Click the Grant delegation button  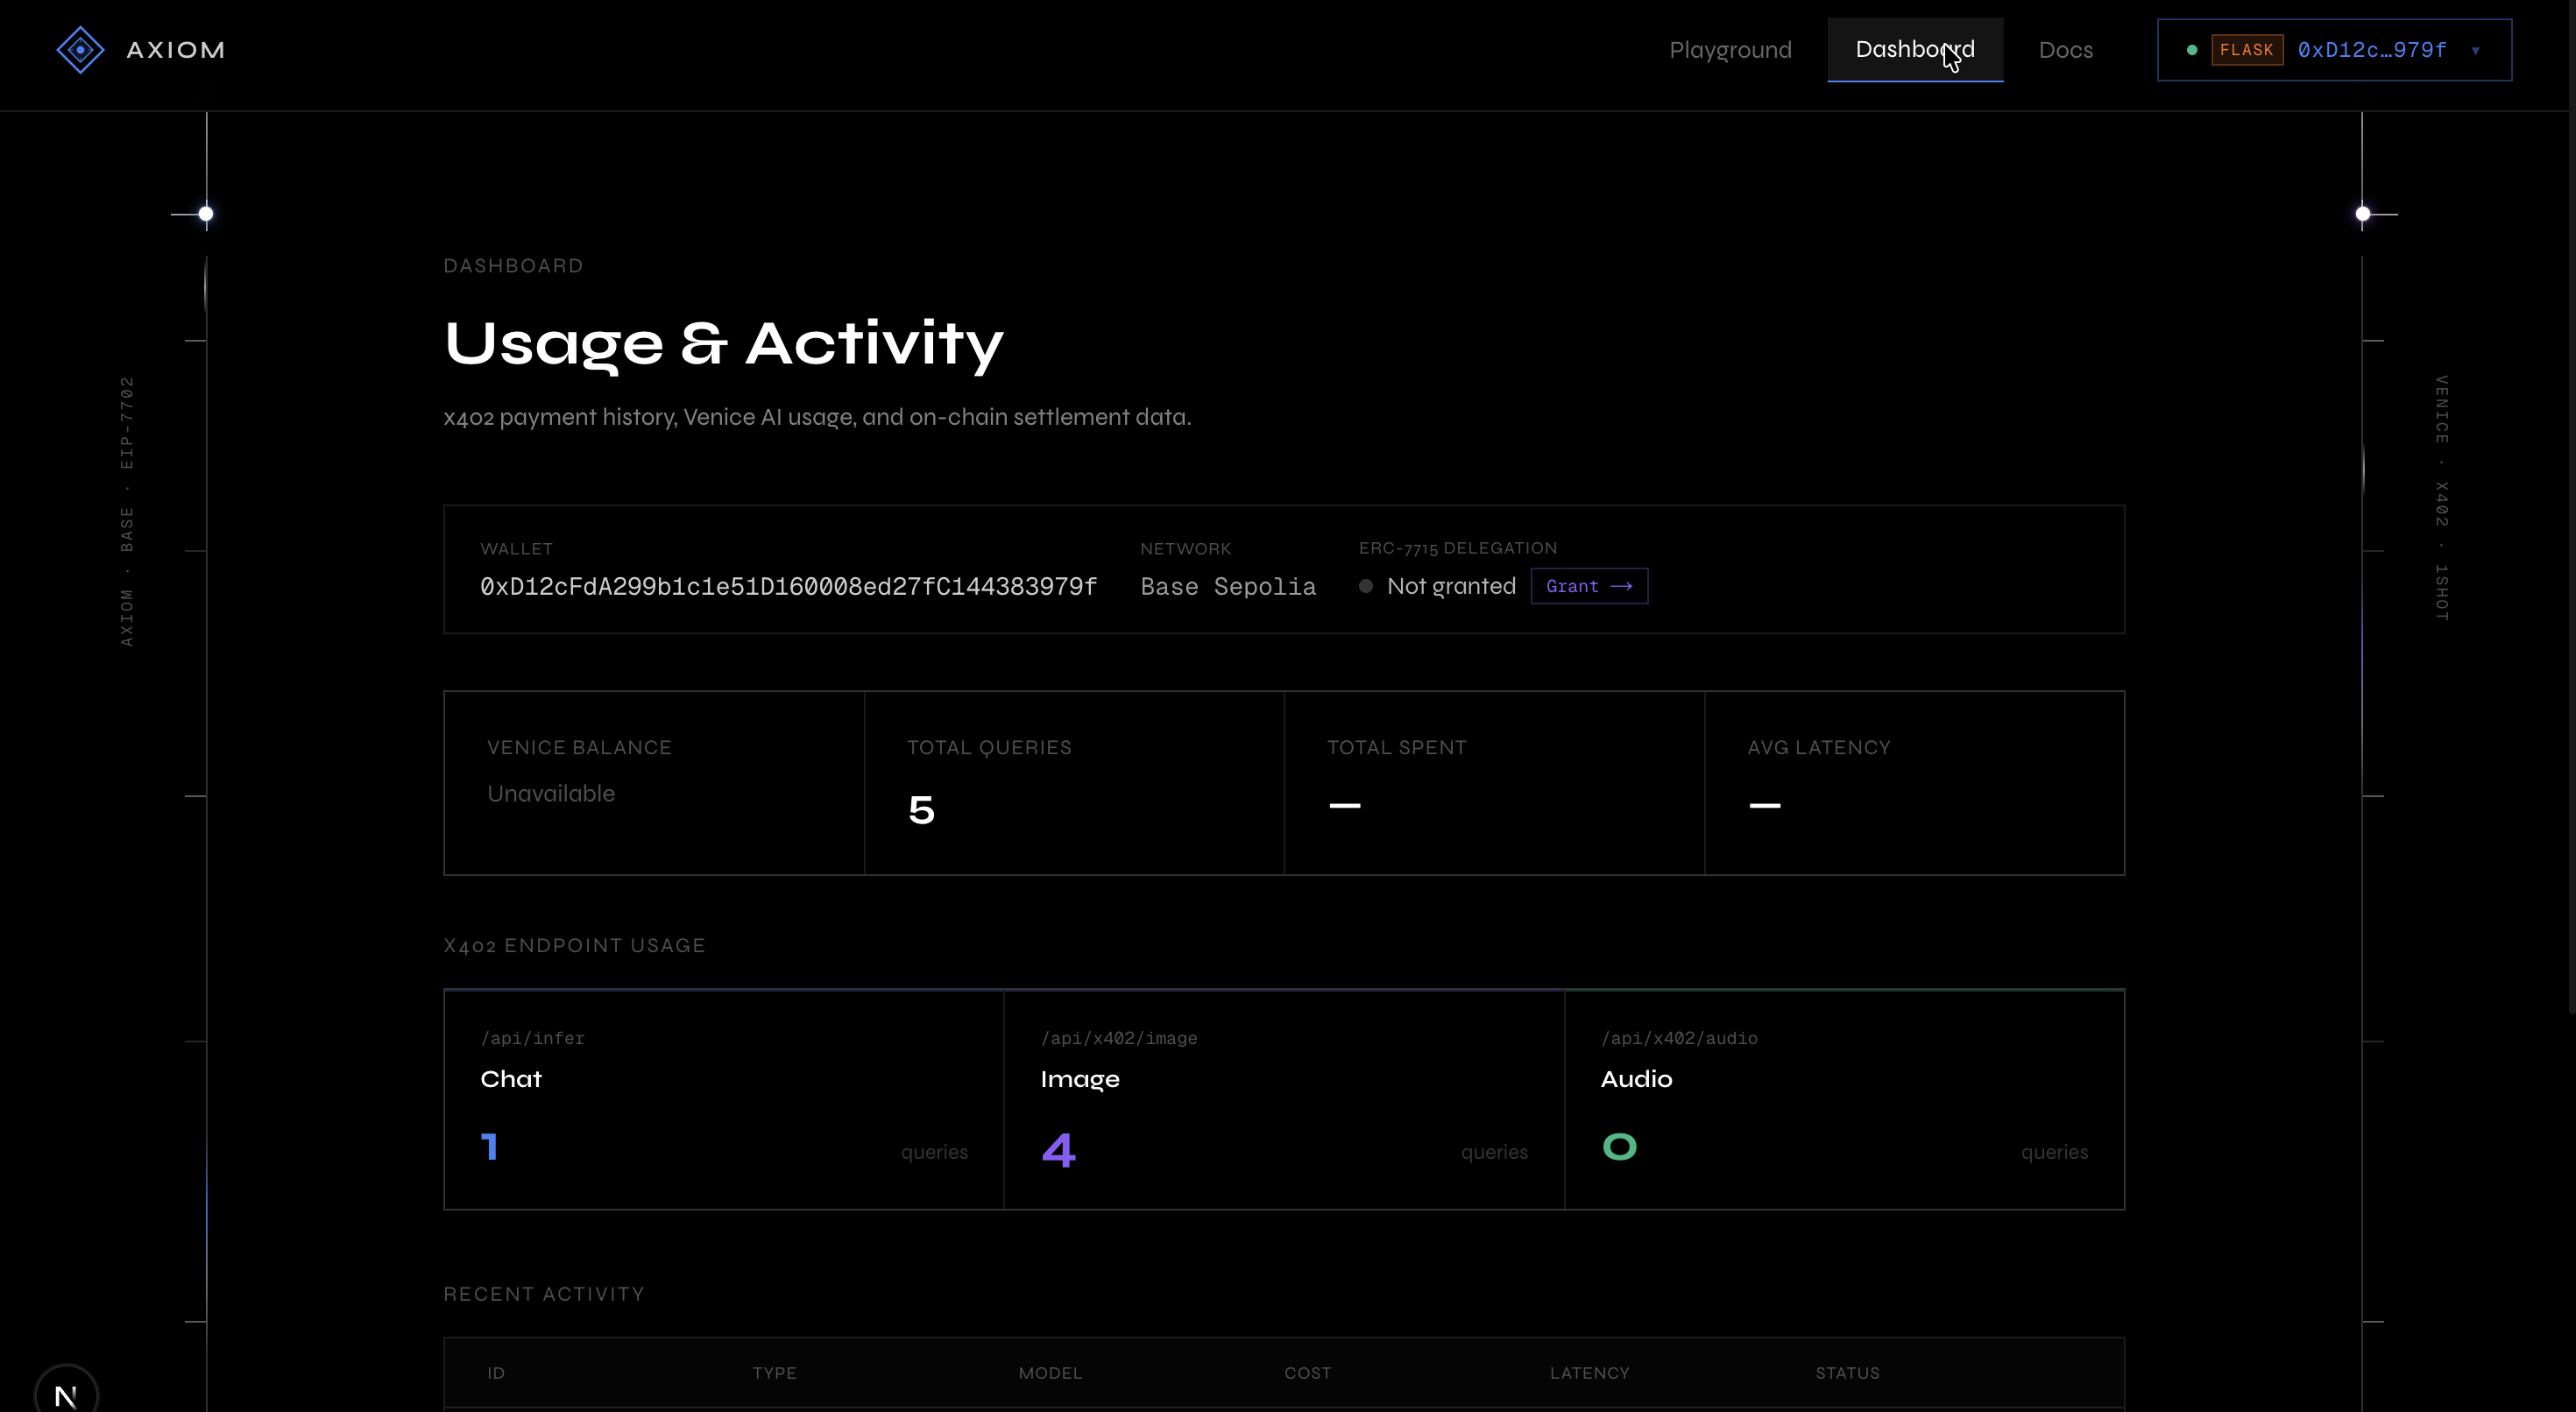[x=1589, y=586]
